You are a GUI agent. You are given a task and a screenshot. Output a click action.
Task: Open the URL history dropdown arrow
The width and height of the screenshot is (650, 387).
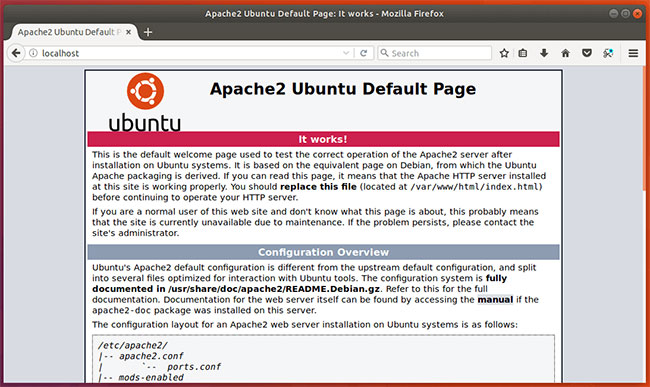coord(346,53)
